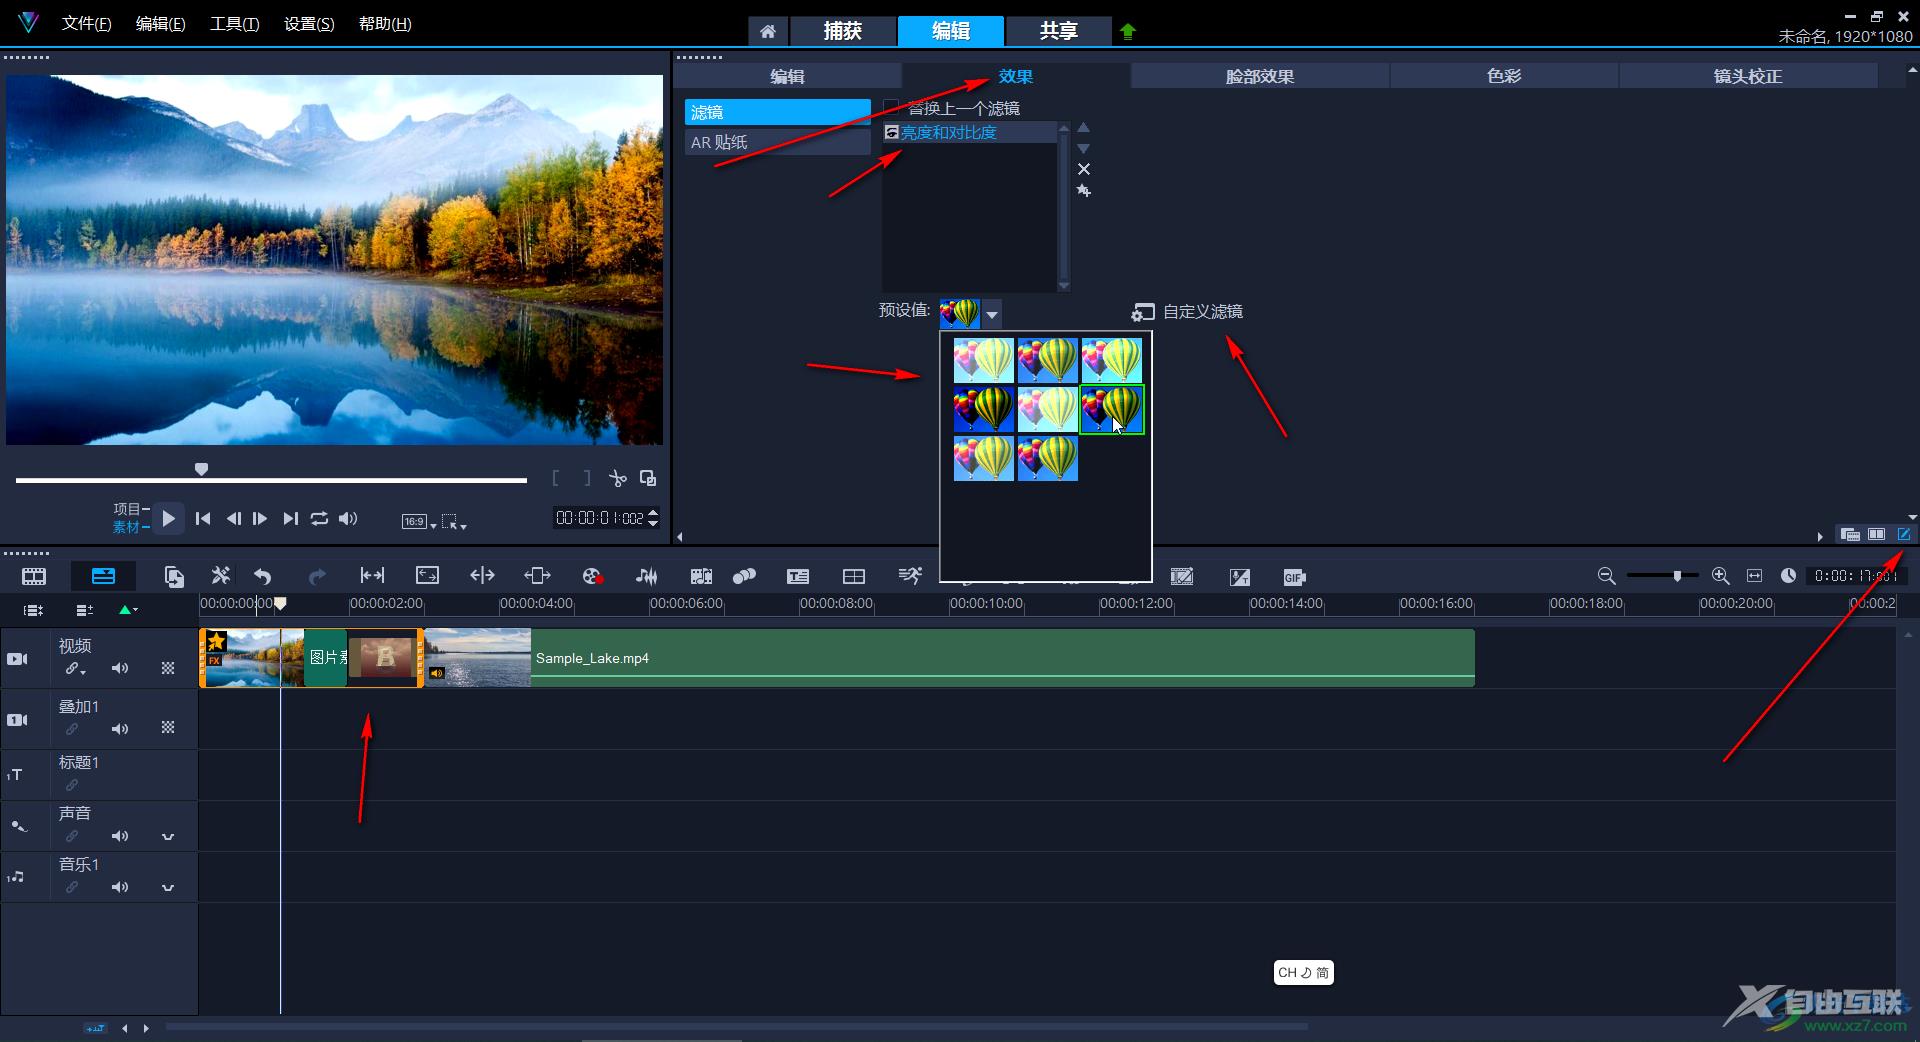Image resolution: width=1920 pixels, height=1042 pixels.
Task: Mute the 叠加1 track
Action: point(120,729)
